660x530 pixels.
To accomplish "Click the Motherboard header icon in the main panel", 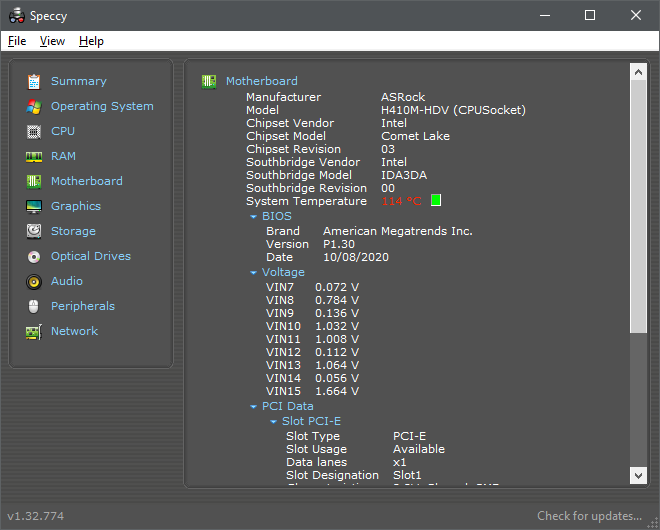I will point(209,81).
